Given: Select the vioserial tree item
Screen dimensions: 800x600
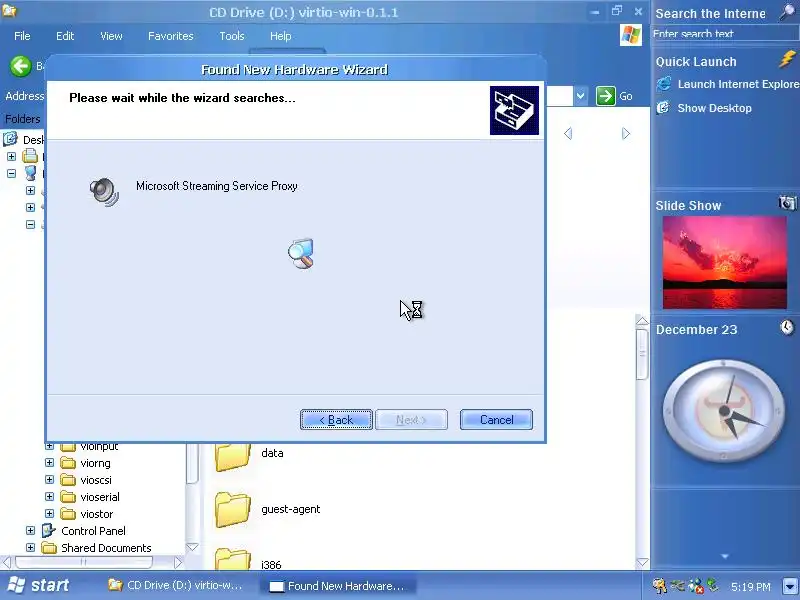Looking at the screenshot, I should coord(100,497).
